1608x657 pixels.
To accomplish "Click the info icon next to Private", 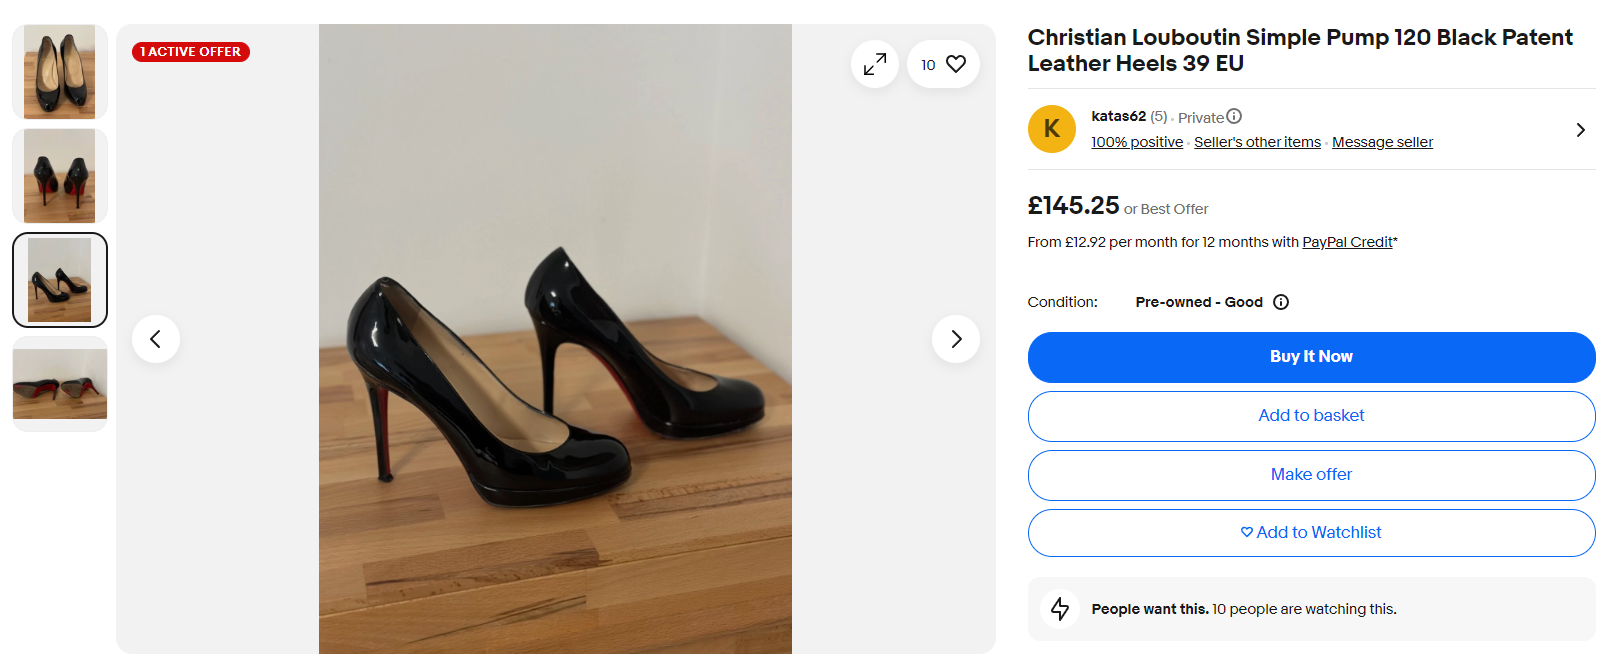I will [x=1234, y=116].
